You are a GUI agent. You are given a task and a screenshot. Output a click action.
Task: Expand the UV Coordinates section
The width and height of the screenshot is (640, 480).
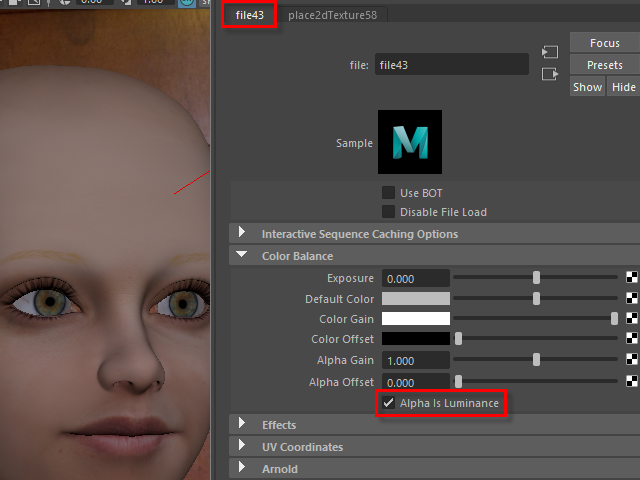(x=242, y=447)
